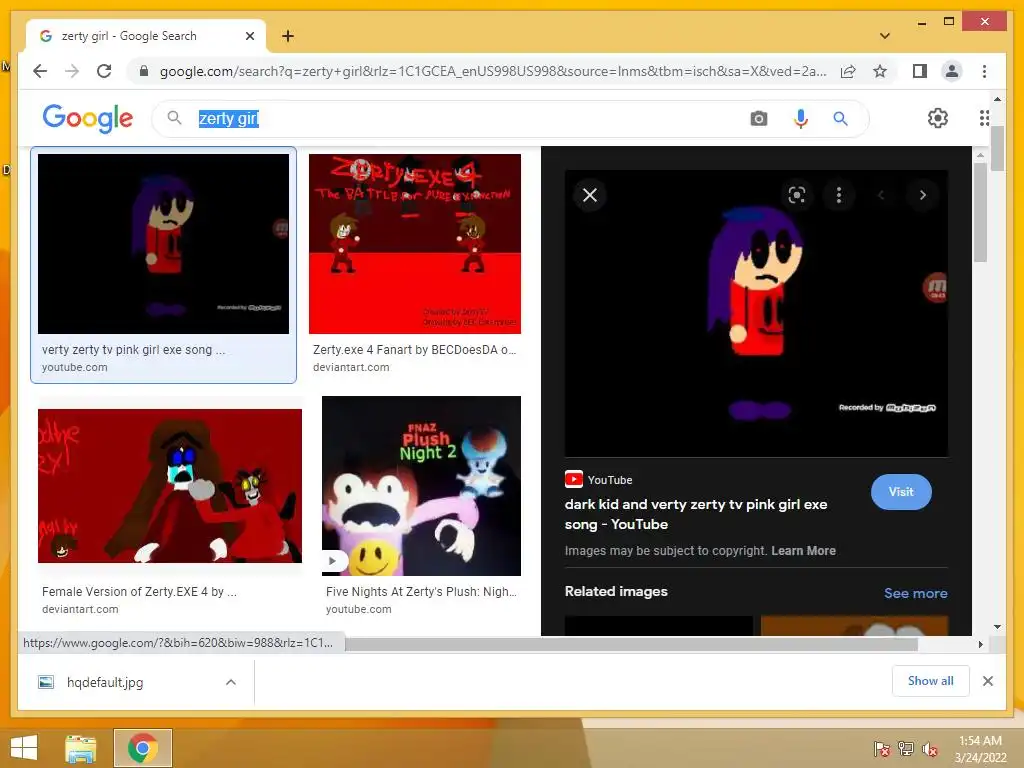Expand the tab search dropdown arrow
The image size is (1024, 768).
pyautogui.click(x=884, y=36)
